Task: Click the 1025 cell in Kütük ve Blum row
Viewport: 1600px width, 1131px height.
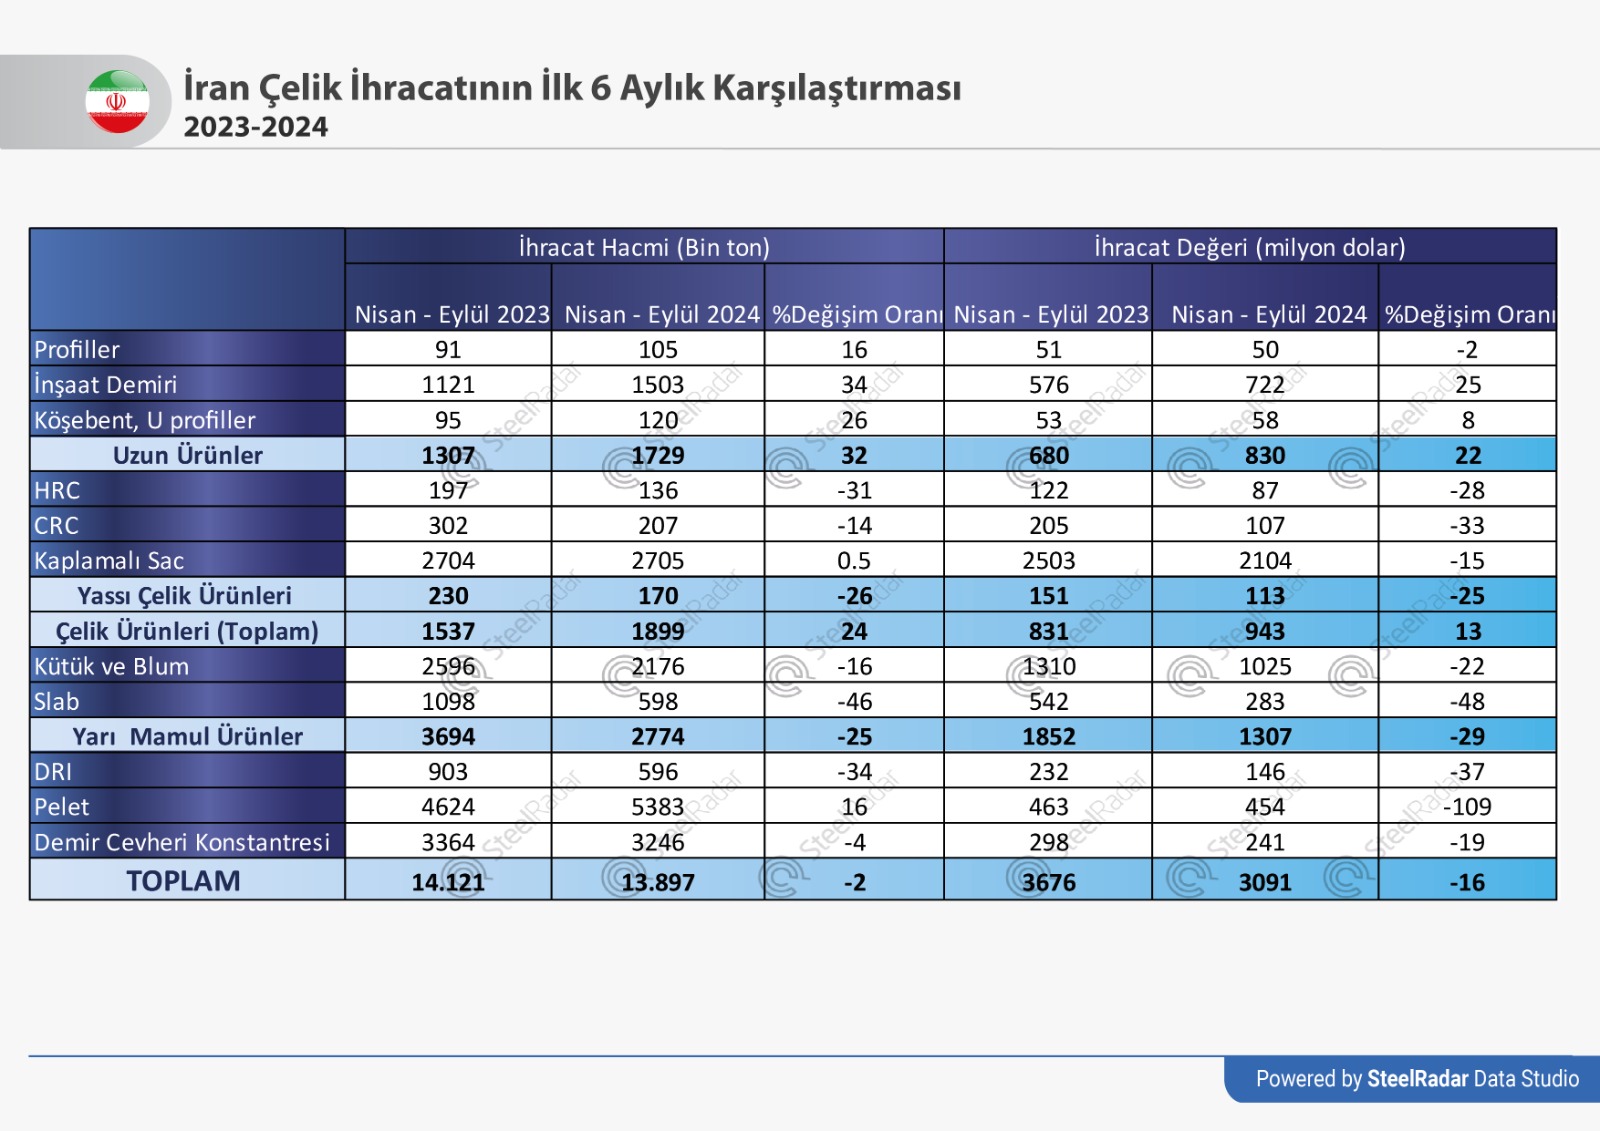Action: (1265, 666)
